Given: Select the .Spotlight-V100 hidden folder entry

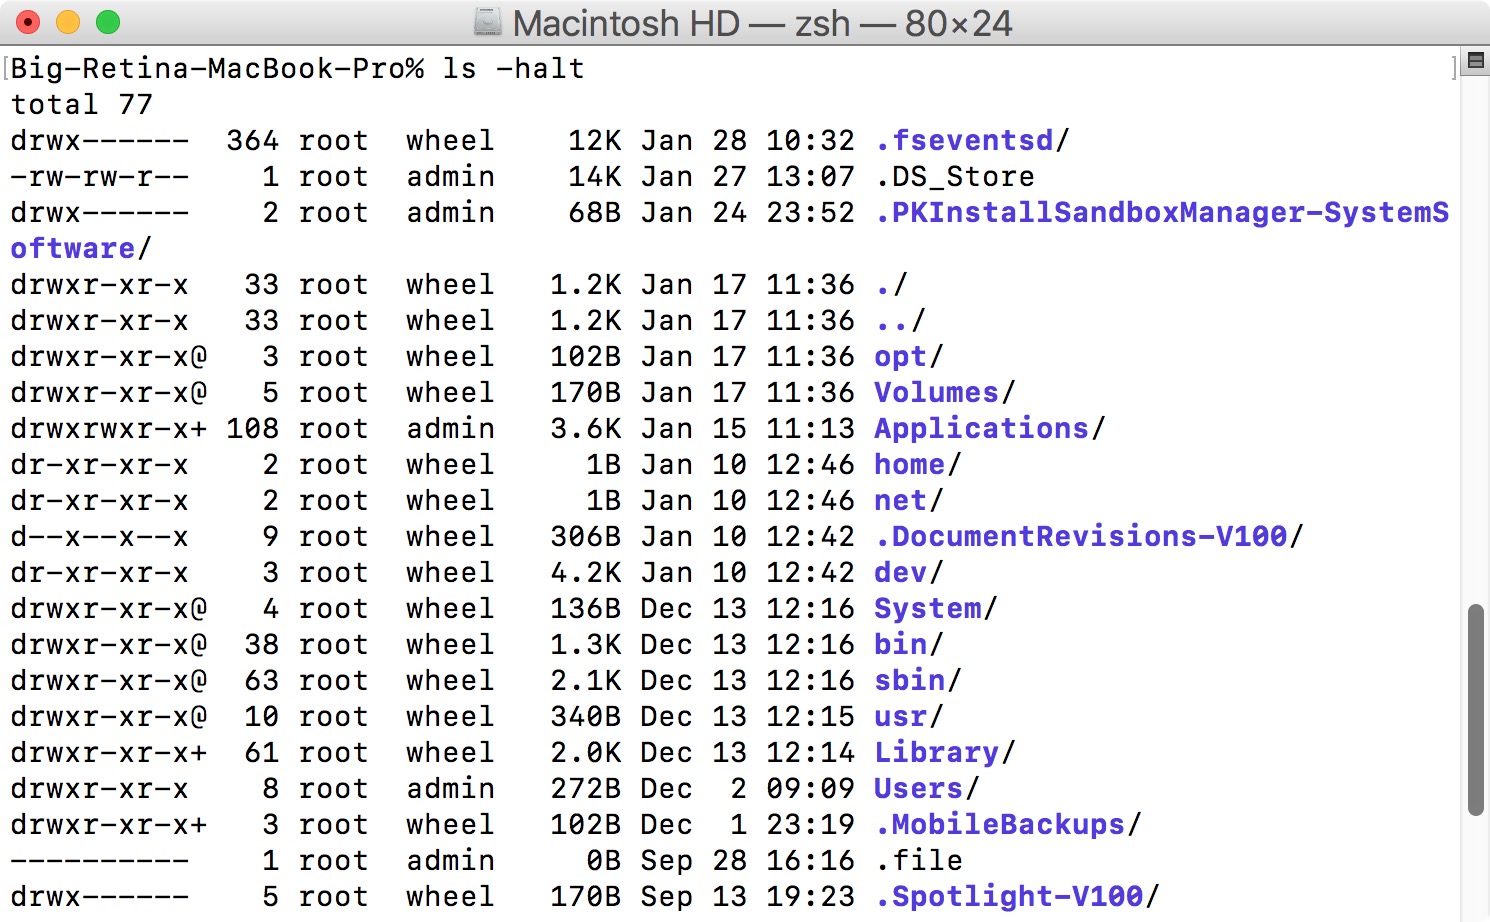Looking at the screenshot, I should 1010,896.
